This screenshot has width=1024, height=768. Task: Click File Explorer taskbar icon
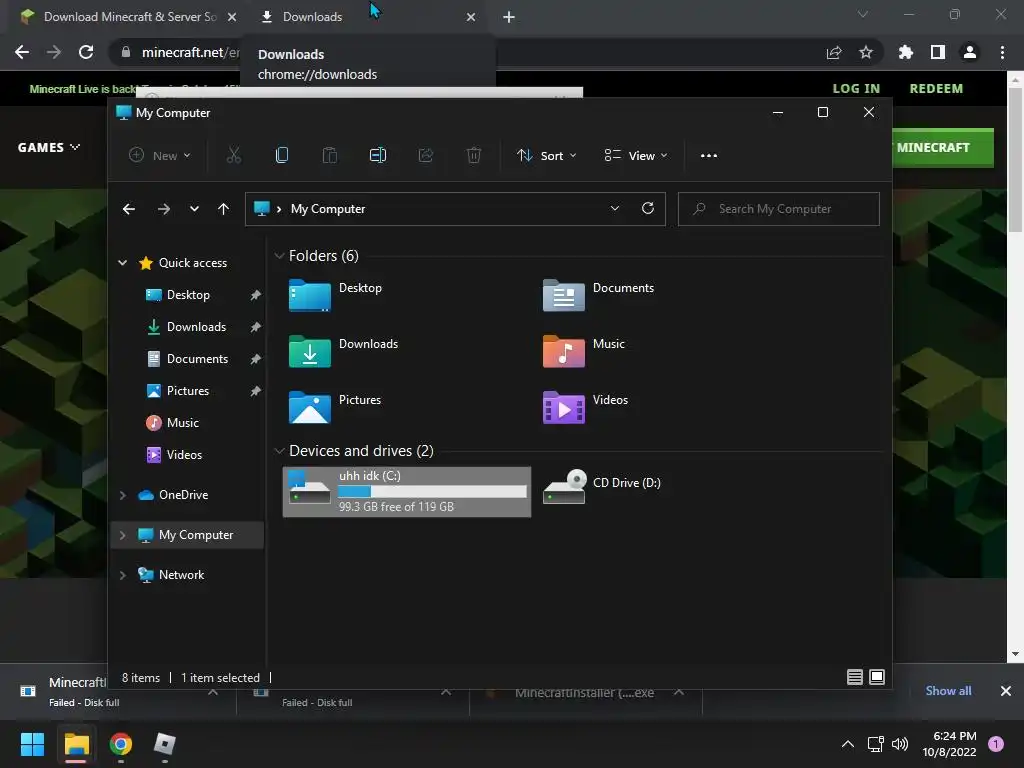[76, 744]
